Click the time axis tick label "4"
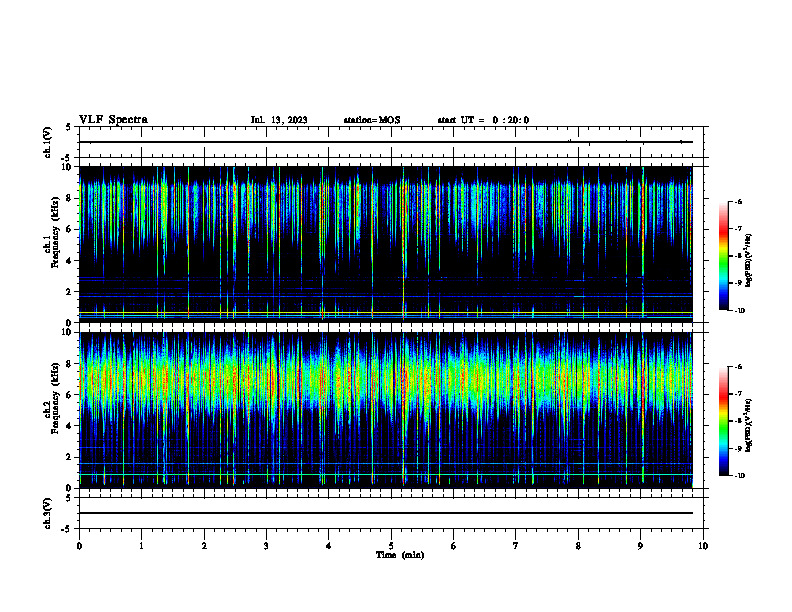792x612 pixels. (x=329, y=546)
